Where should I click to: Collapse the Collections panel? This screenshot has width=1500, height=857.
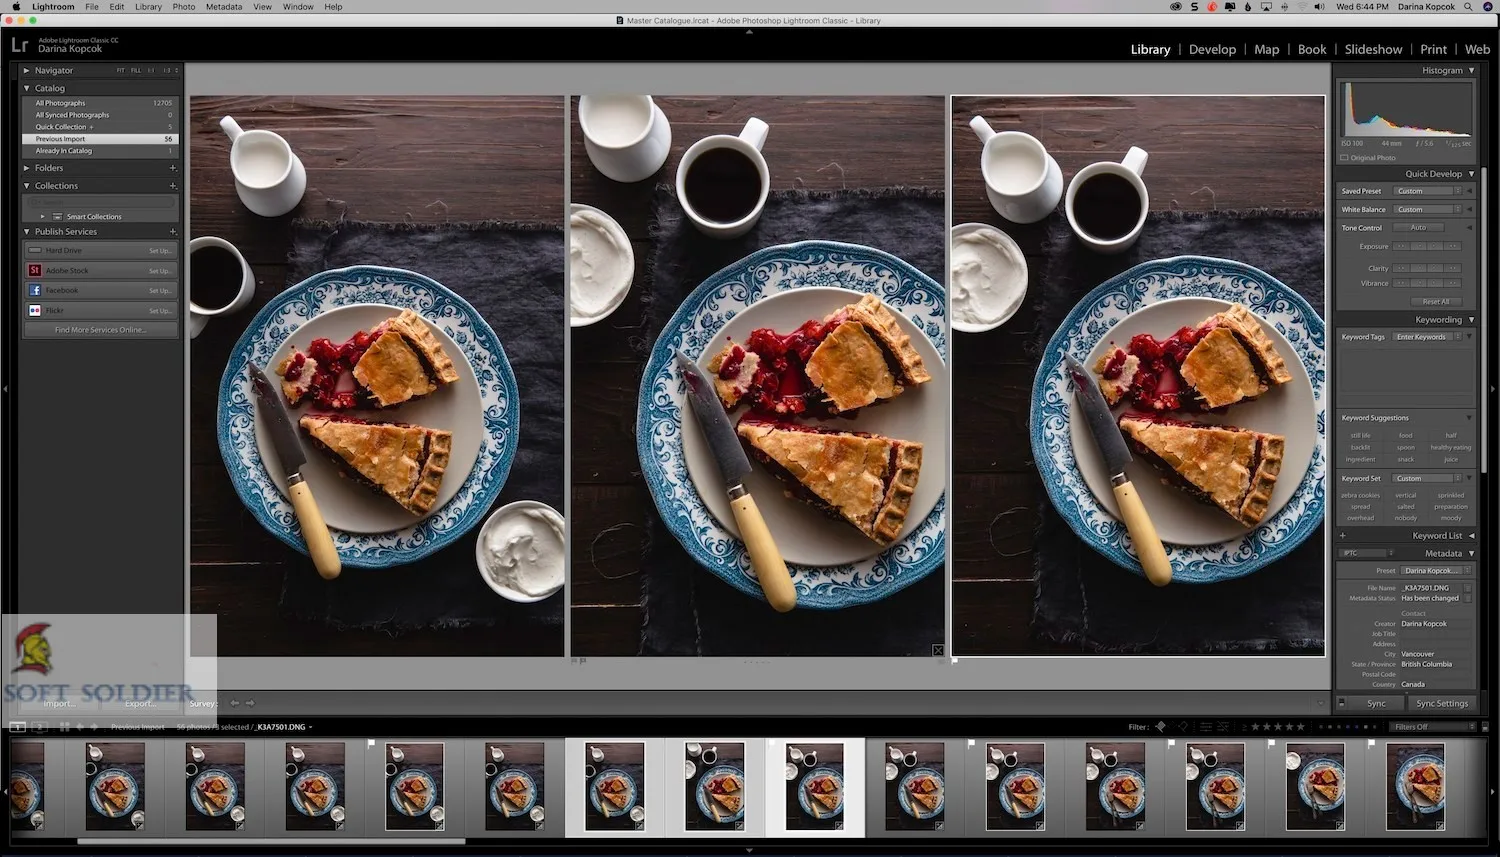(27, 186)
